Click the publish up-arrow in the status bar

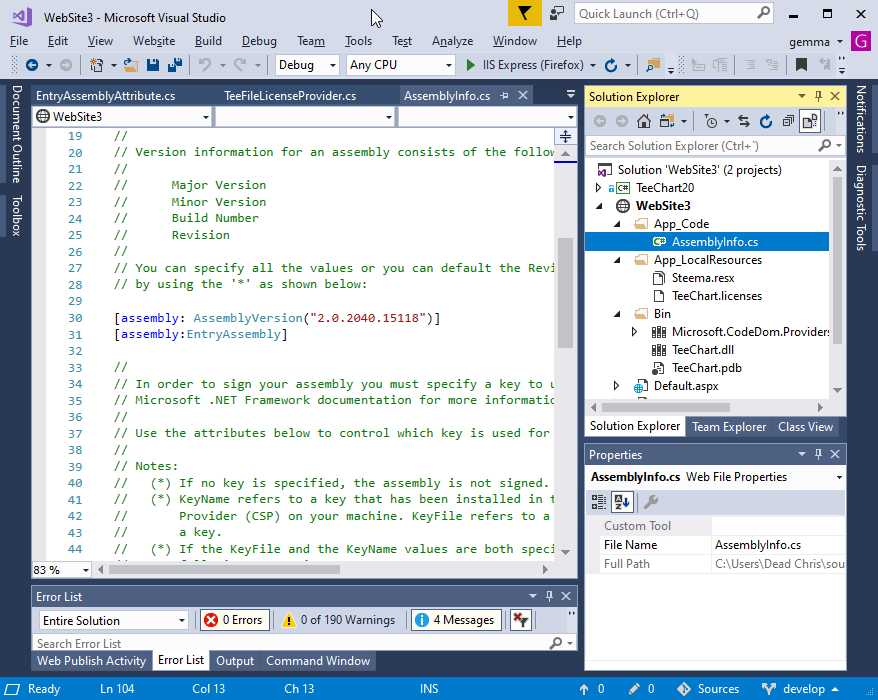[x=584, y=689]
